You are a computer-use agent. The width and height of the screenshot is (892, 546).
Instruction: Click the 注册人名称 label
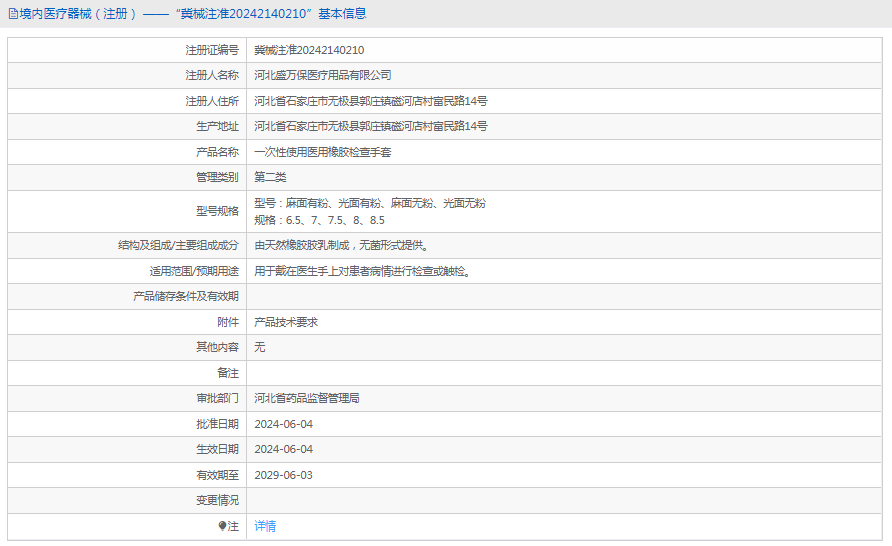point(212,75)
